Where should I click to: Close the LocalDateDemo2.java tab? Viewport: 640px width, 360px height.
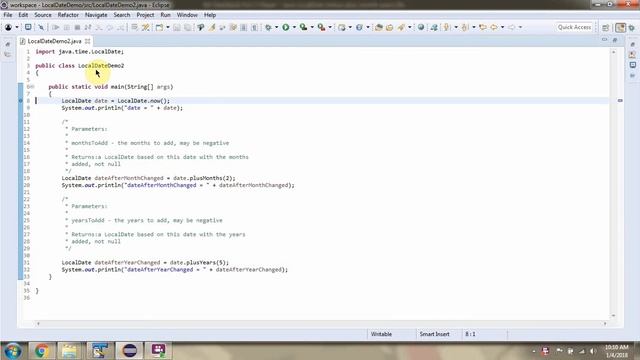87,41
